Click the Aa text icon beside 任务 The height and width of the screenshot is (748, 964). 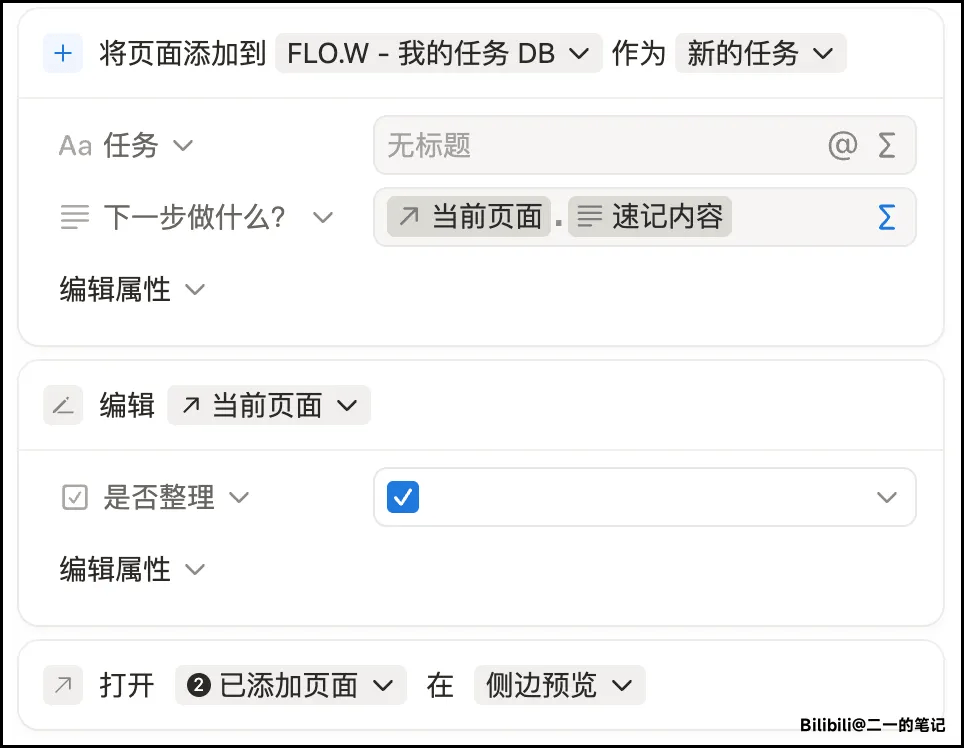pos(75,146)
